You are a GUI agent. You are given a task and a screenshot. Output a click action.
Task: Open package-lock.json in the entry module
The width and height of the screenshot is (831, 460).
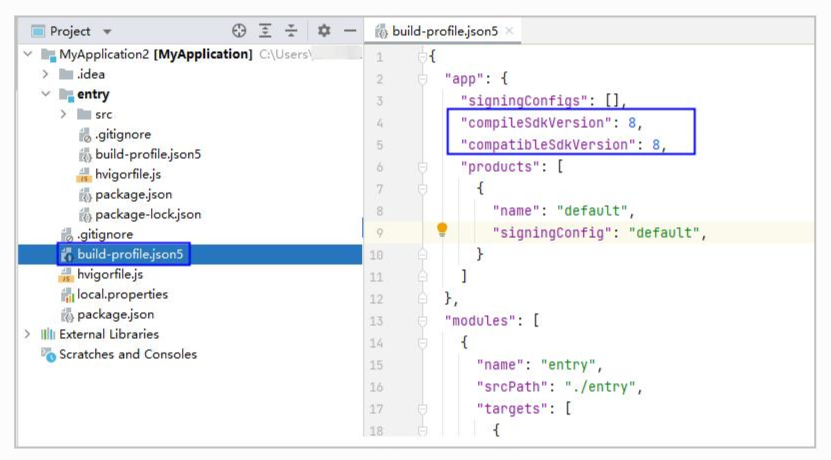point(148,215)
